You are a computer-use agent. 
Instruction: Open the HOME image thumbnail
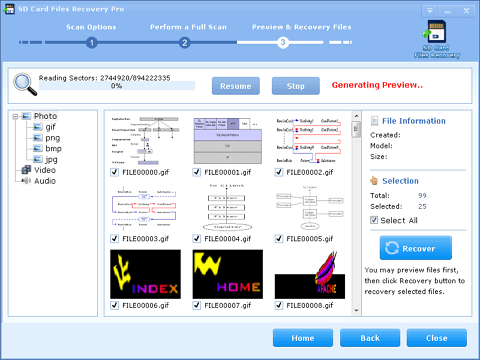pyautogui.click(x=228, y=274)
